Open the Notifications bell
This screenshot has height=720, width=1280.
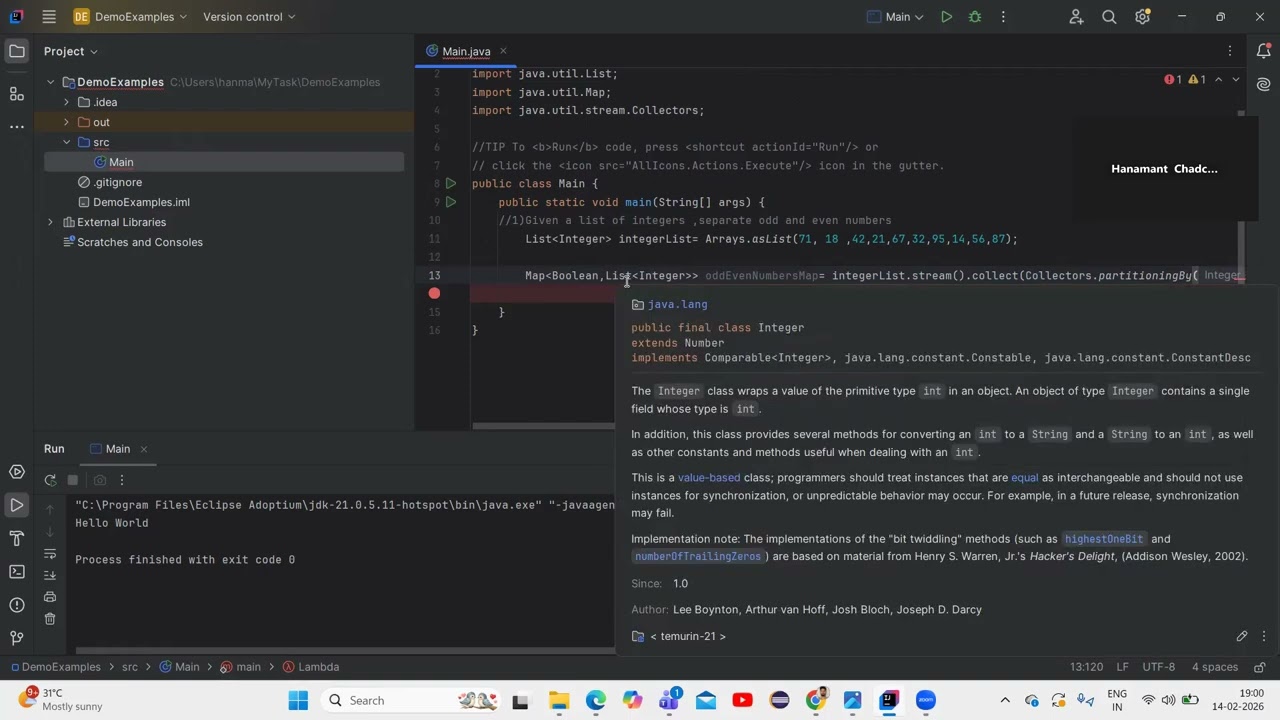tap(1264, 51)
